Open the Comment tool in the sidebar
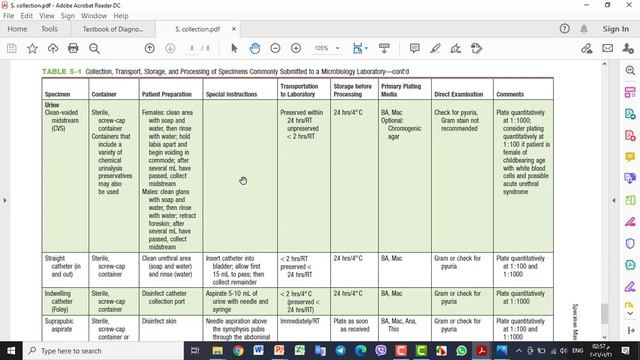The height and width of the screenshot is (360, 640). (630, 157)
